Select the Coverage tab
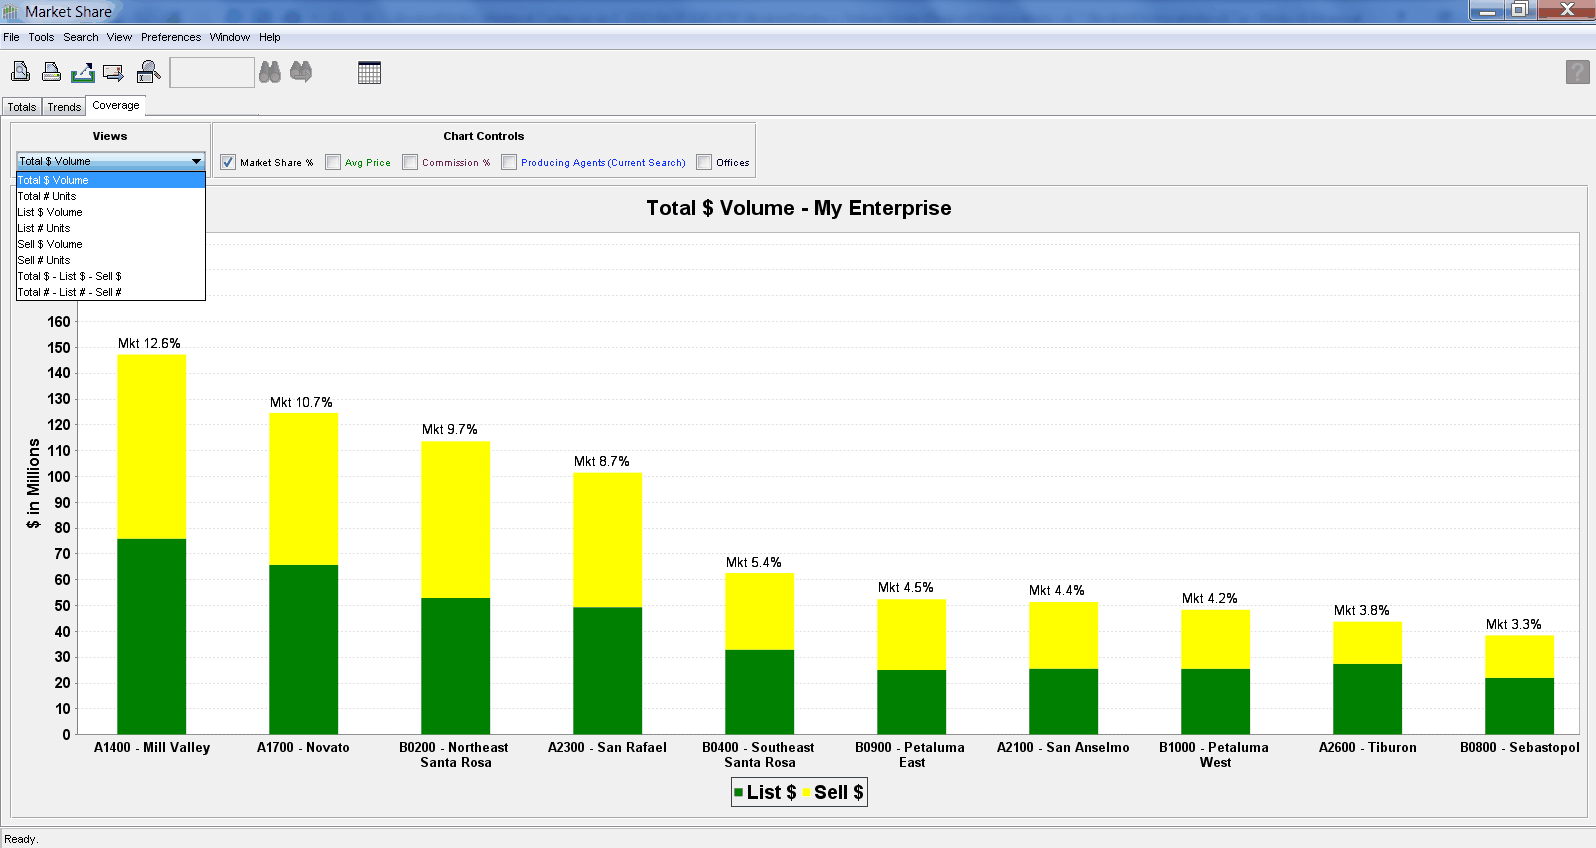This screenshot has width=1596, height=848. point(116,105)
